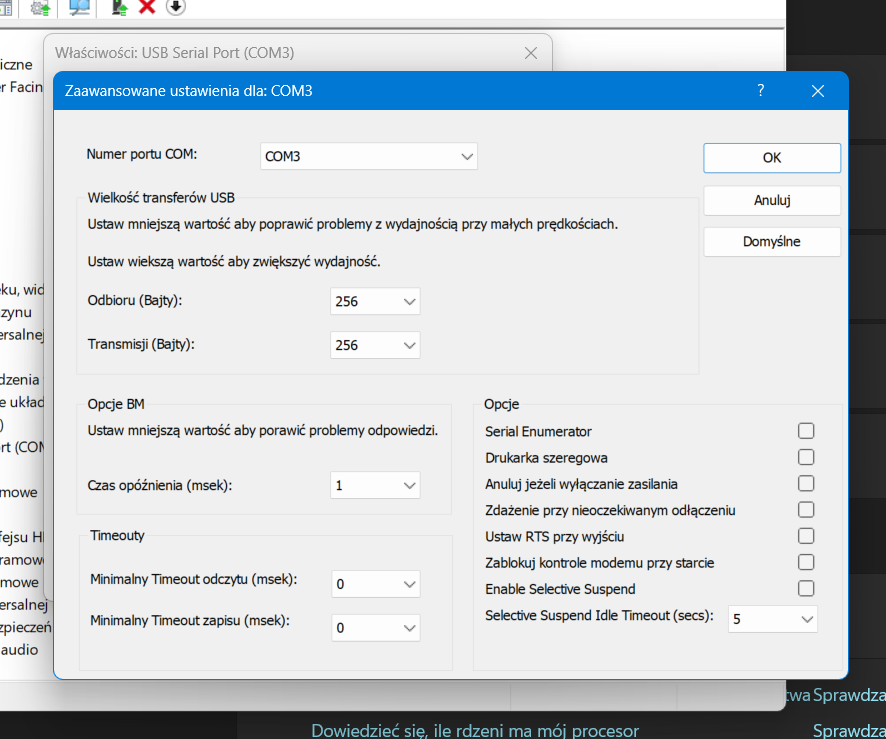This screenshot has height=739, width=886.
Task: Enable the Serial Enumerator checkbox
Action: 806,431
